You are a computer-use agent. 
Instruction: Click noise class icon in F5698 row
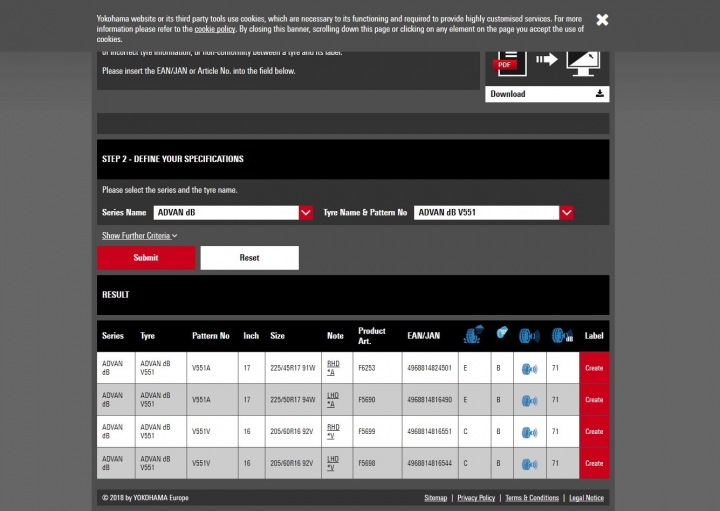529,464
